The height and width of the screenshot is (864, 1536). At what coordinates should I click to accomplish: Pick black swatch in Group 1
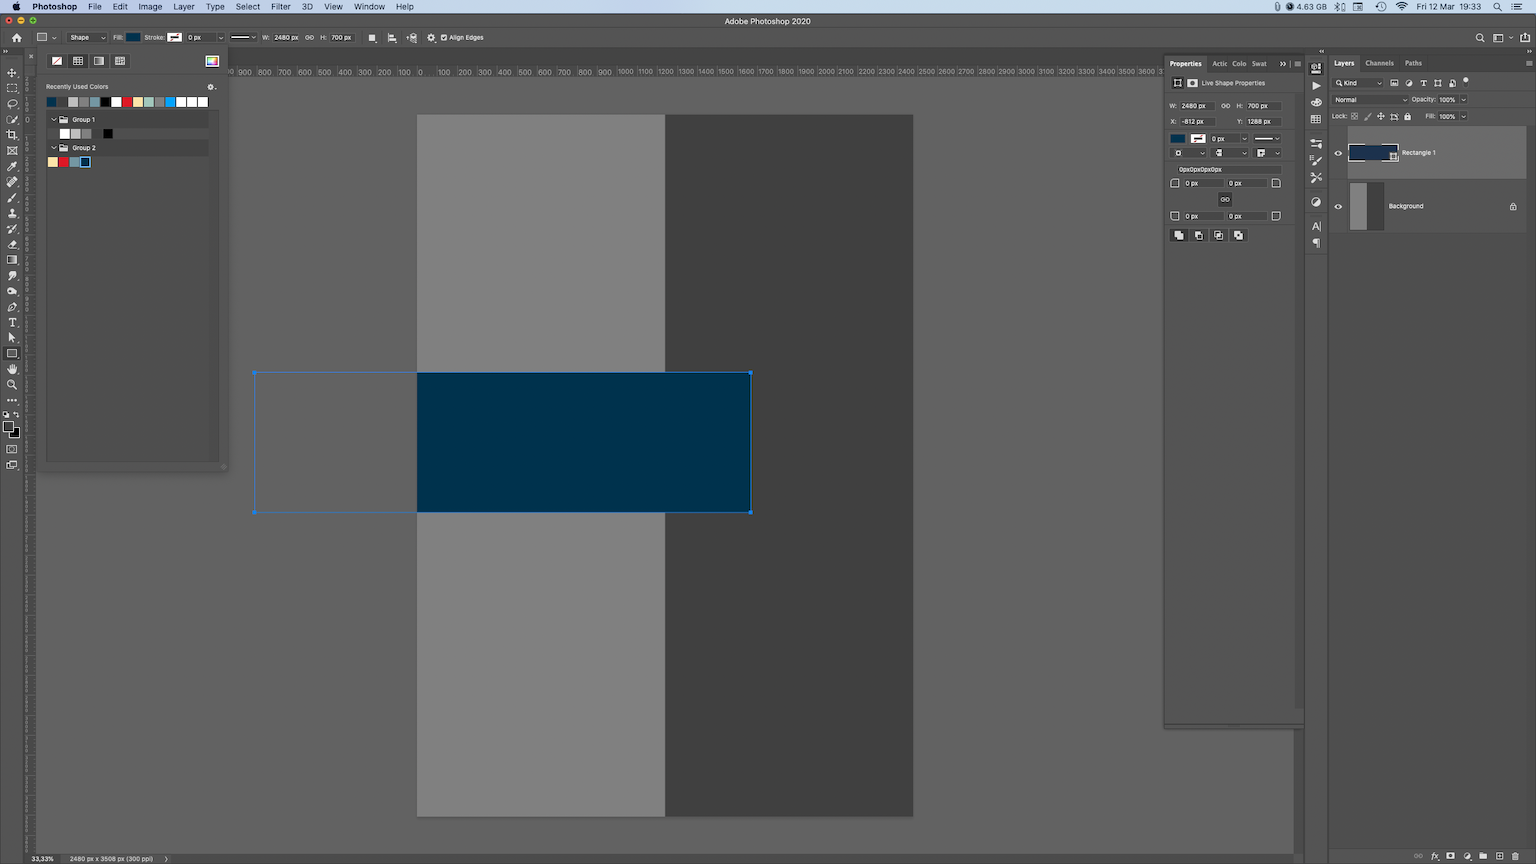coord(108,134)
